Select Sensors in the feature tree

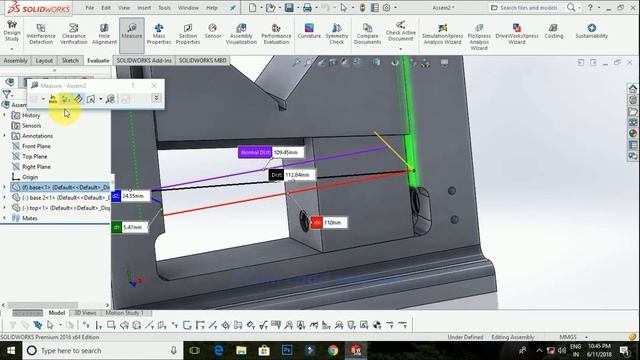click(x=31, y=125)
